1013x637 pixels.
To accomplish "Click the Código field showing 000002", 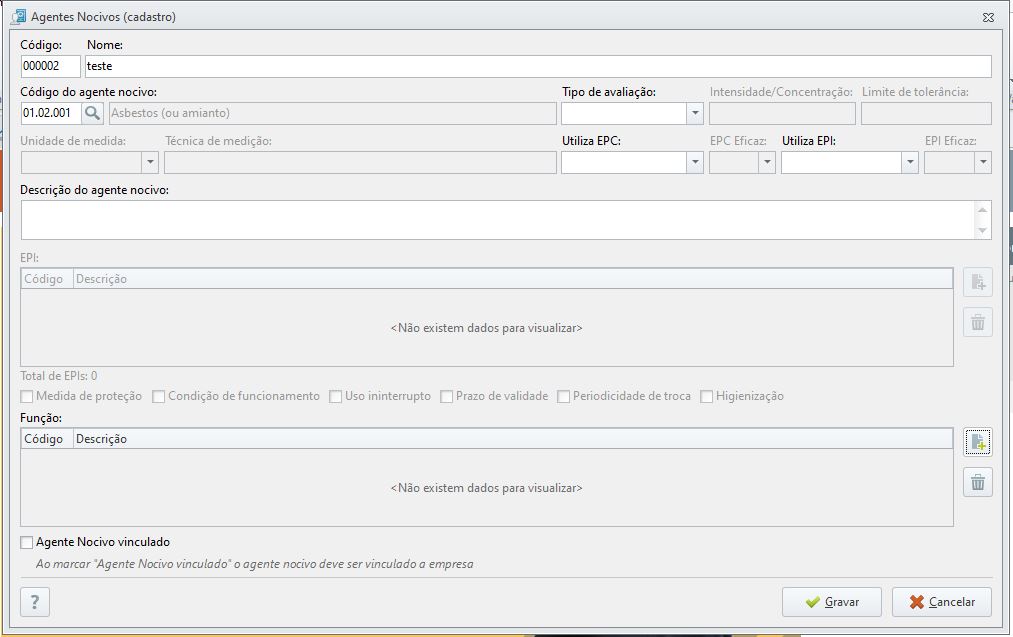I will click(x=50, y=66).
